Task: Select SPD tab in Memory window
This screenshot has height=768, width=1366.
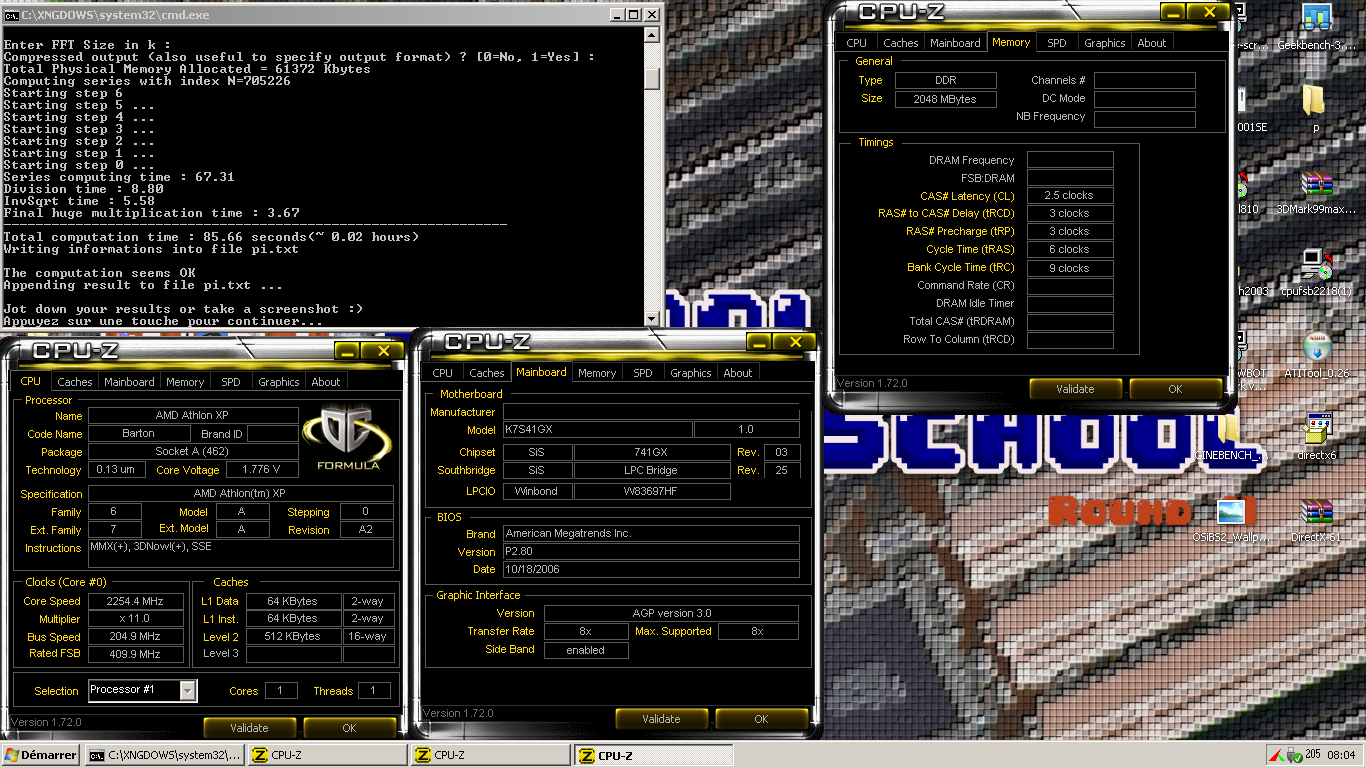Action: (1057, 43)
